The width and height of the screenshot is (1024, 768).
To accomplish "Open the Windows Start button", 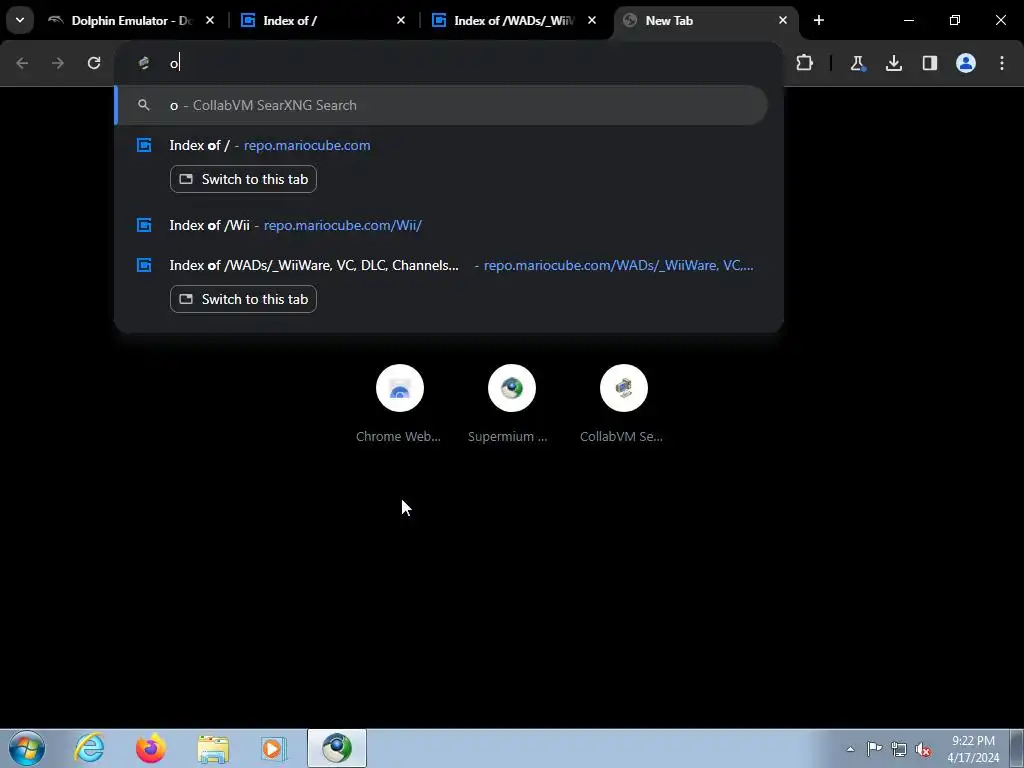I will [x=26, y=748].
